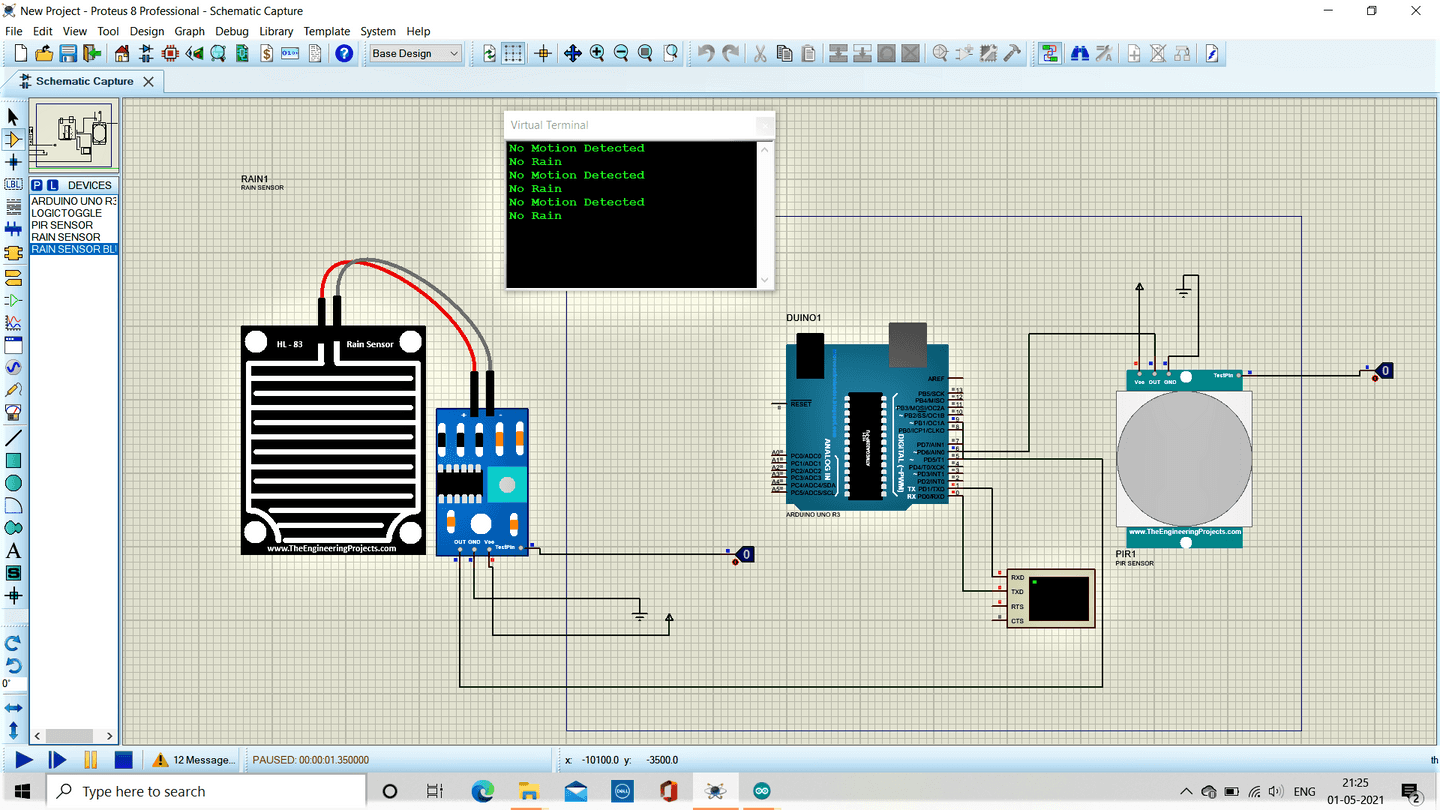This screenshot has width=1440, height=810.
Task: Click the schematic overview thumbnail
Action: click(x=75, y=136)
